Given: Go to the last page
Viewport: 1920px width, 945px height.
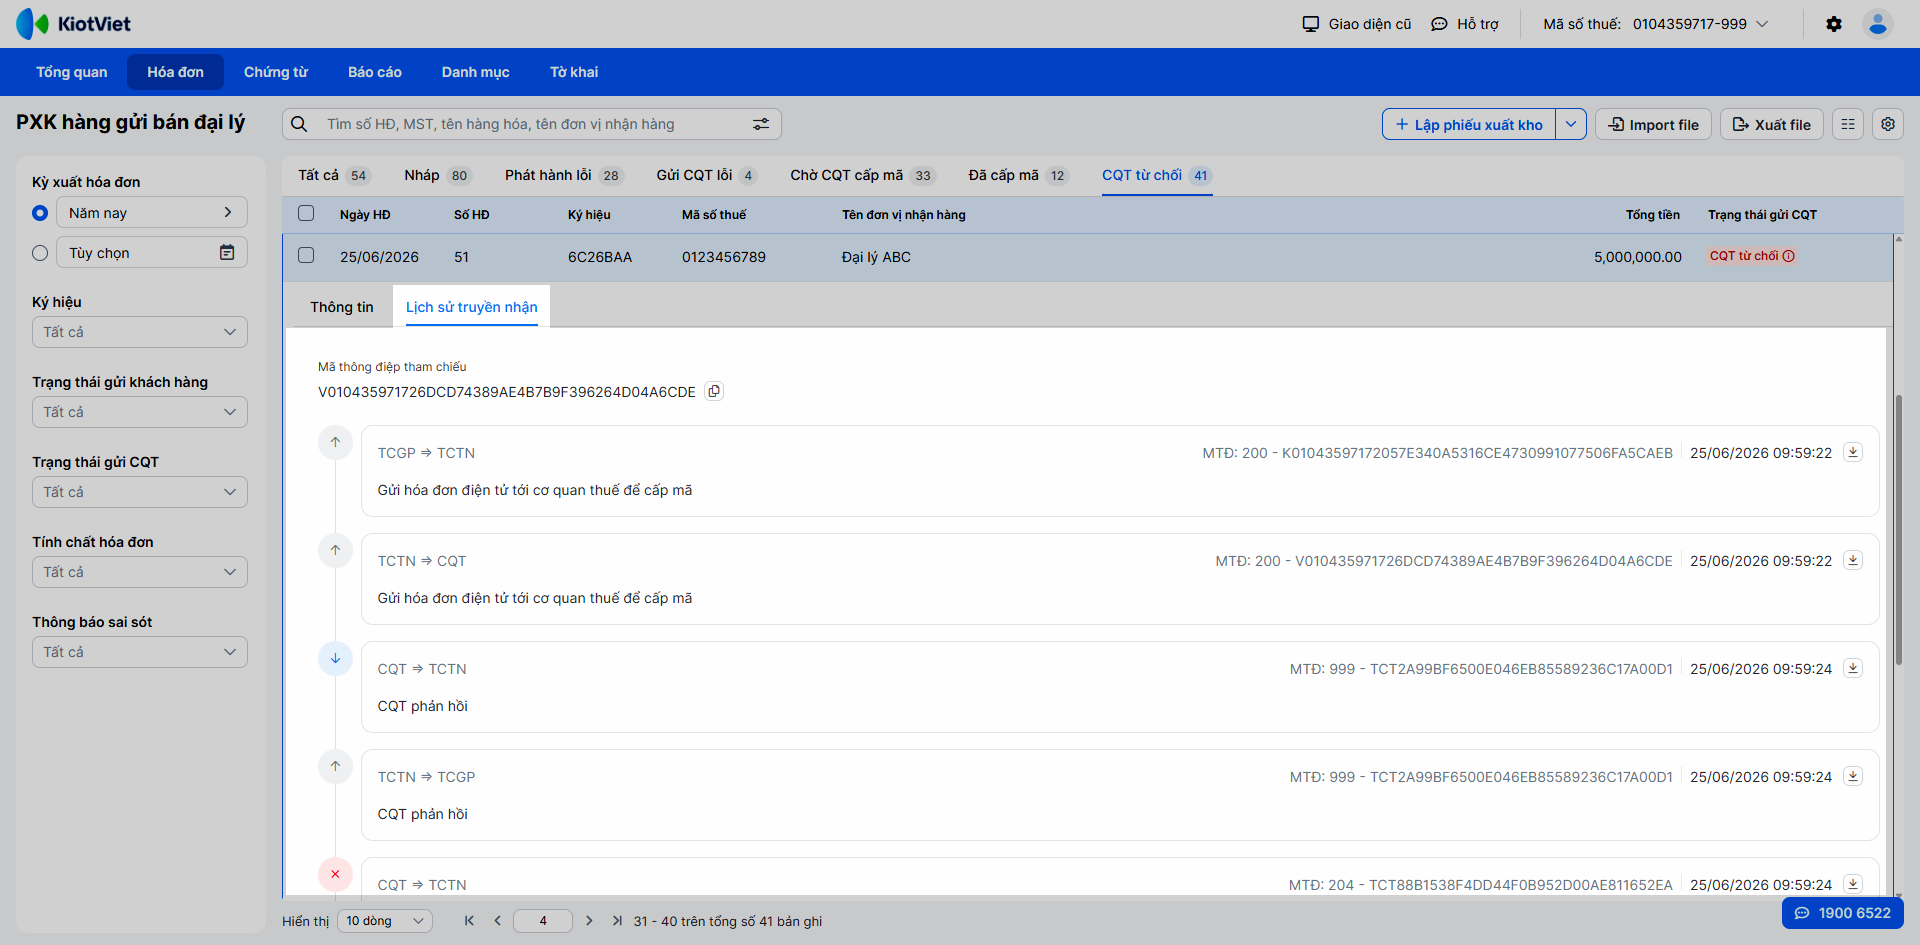Looking at the screenshot, I should pos(617,921).
